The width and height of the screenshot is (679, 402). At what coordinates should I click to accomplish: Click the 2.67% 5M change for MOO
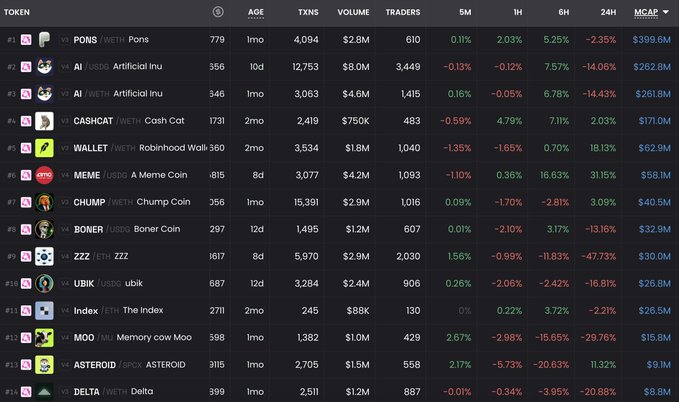click(459, 337)
